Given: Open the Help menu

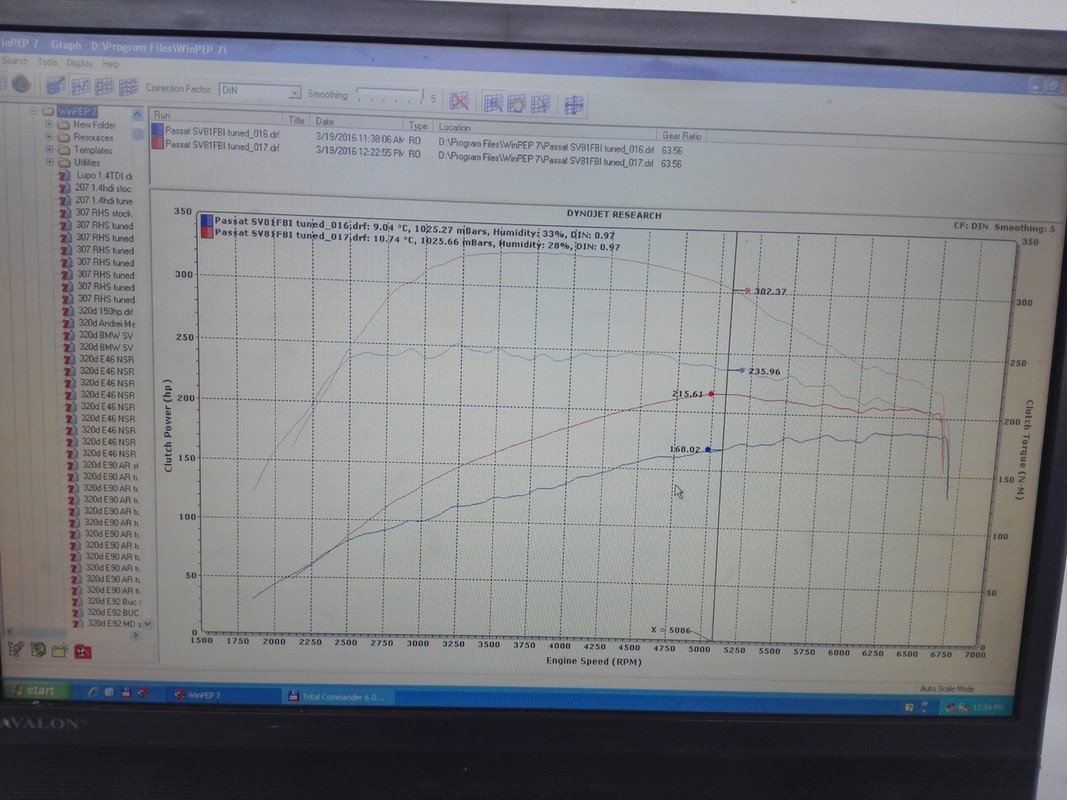Looking at the screenshot, I should coord(111,64).
